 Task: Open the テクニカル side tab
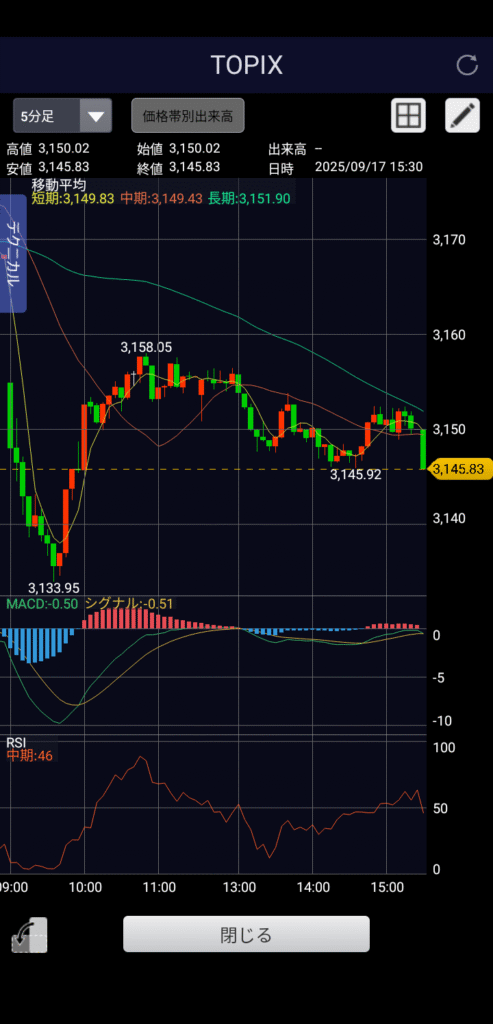13,253
